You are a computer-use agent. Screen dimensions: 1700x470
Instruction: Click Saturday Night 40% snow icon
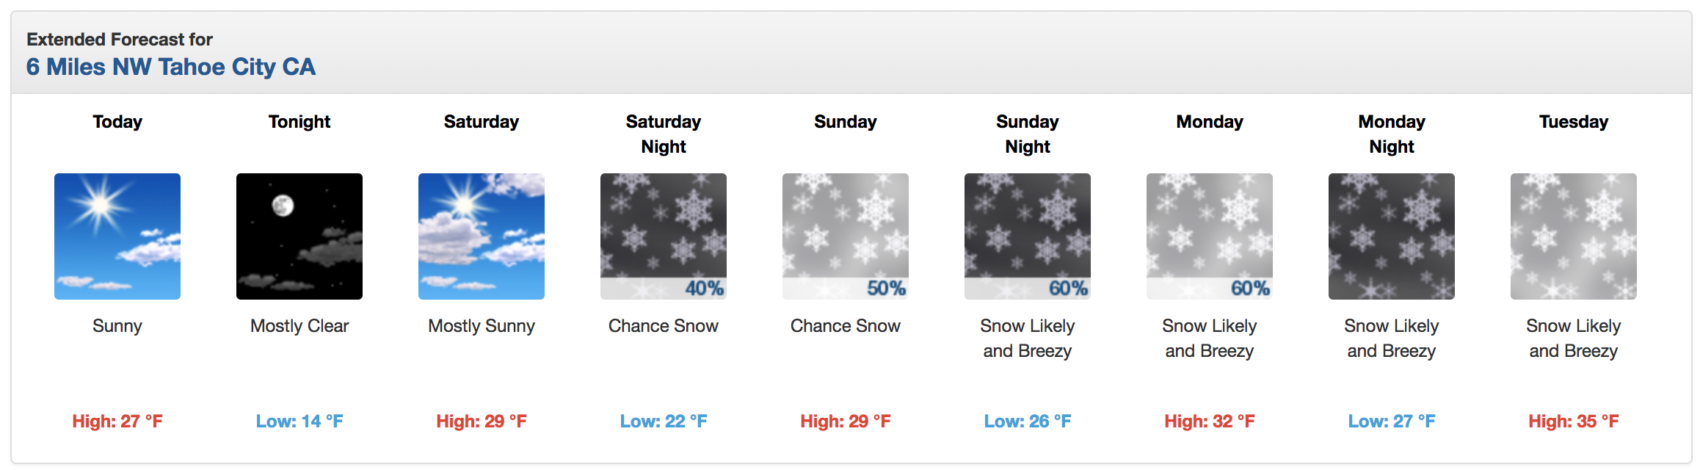click(x=663, y=236)
